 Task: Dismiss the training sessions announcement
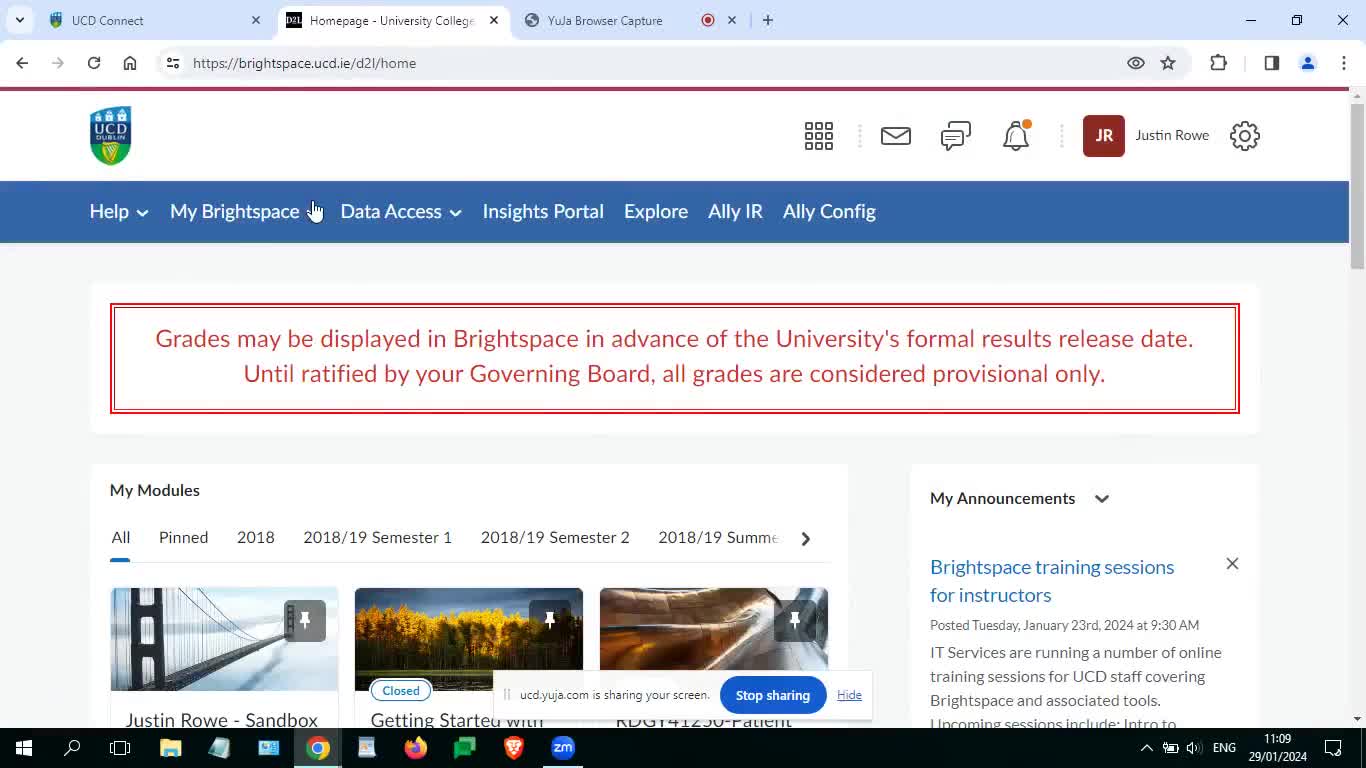(1232, 564)
